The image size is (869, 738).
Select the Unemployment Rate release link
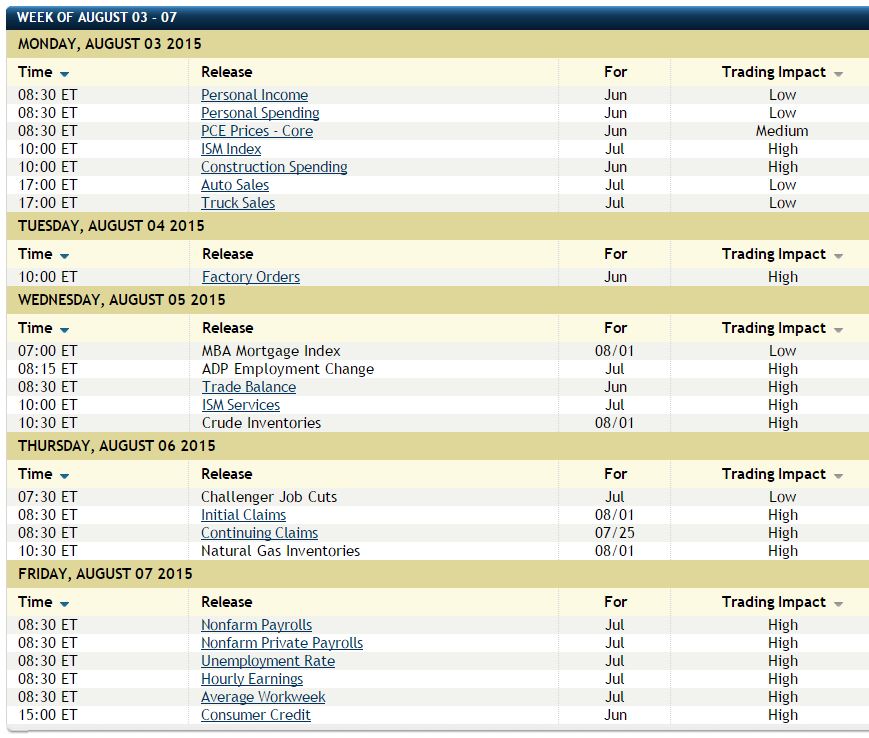click(x=267, y=661)
